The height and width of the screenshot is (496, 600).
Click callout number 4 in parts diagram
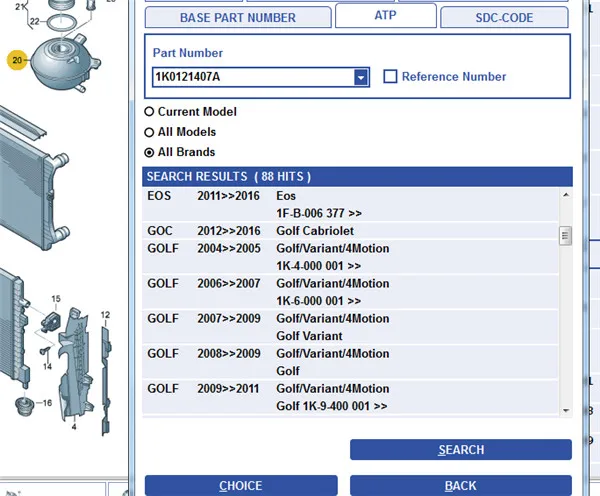tap(74, 426)
